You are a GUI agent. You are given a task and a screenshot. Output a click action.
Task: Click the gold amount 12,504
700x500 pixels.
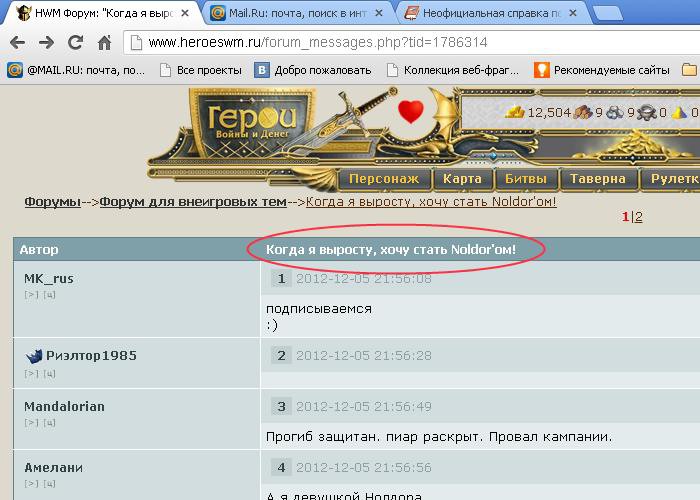[549, 112]
